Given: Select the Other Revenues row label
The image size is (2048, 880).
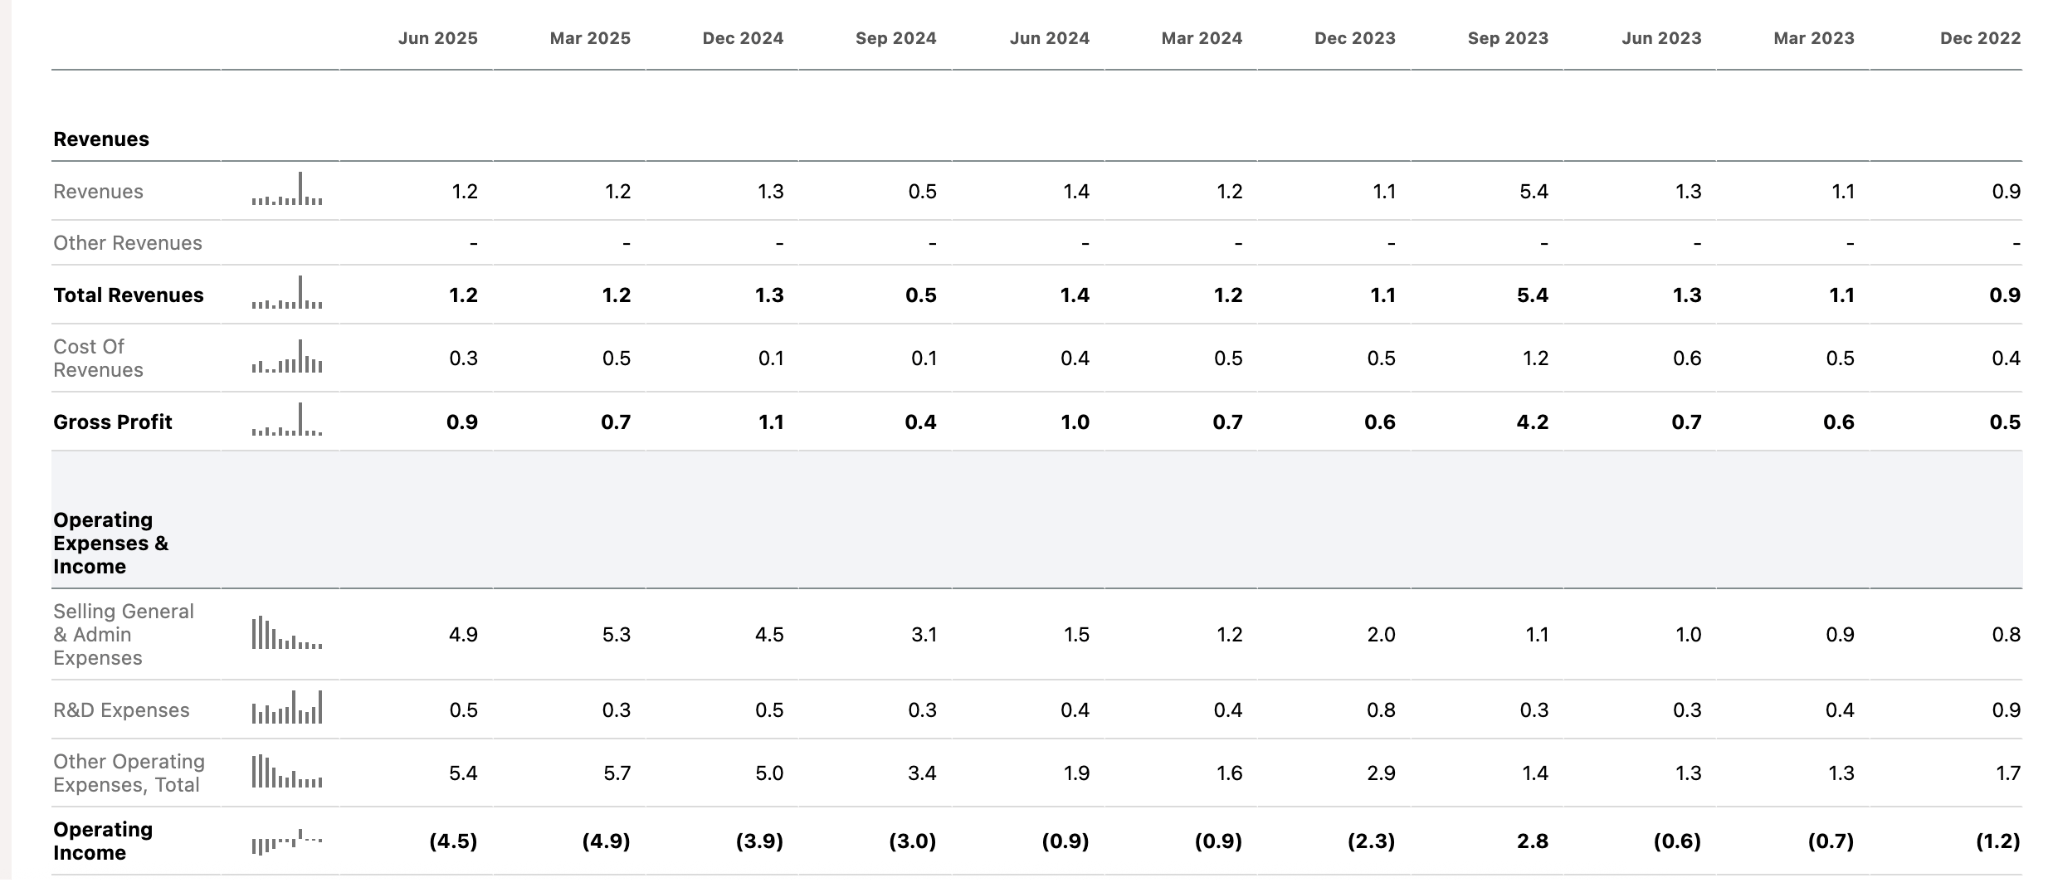Looking at the screenshot, I should point(127,243).
